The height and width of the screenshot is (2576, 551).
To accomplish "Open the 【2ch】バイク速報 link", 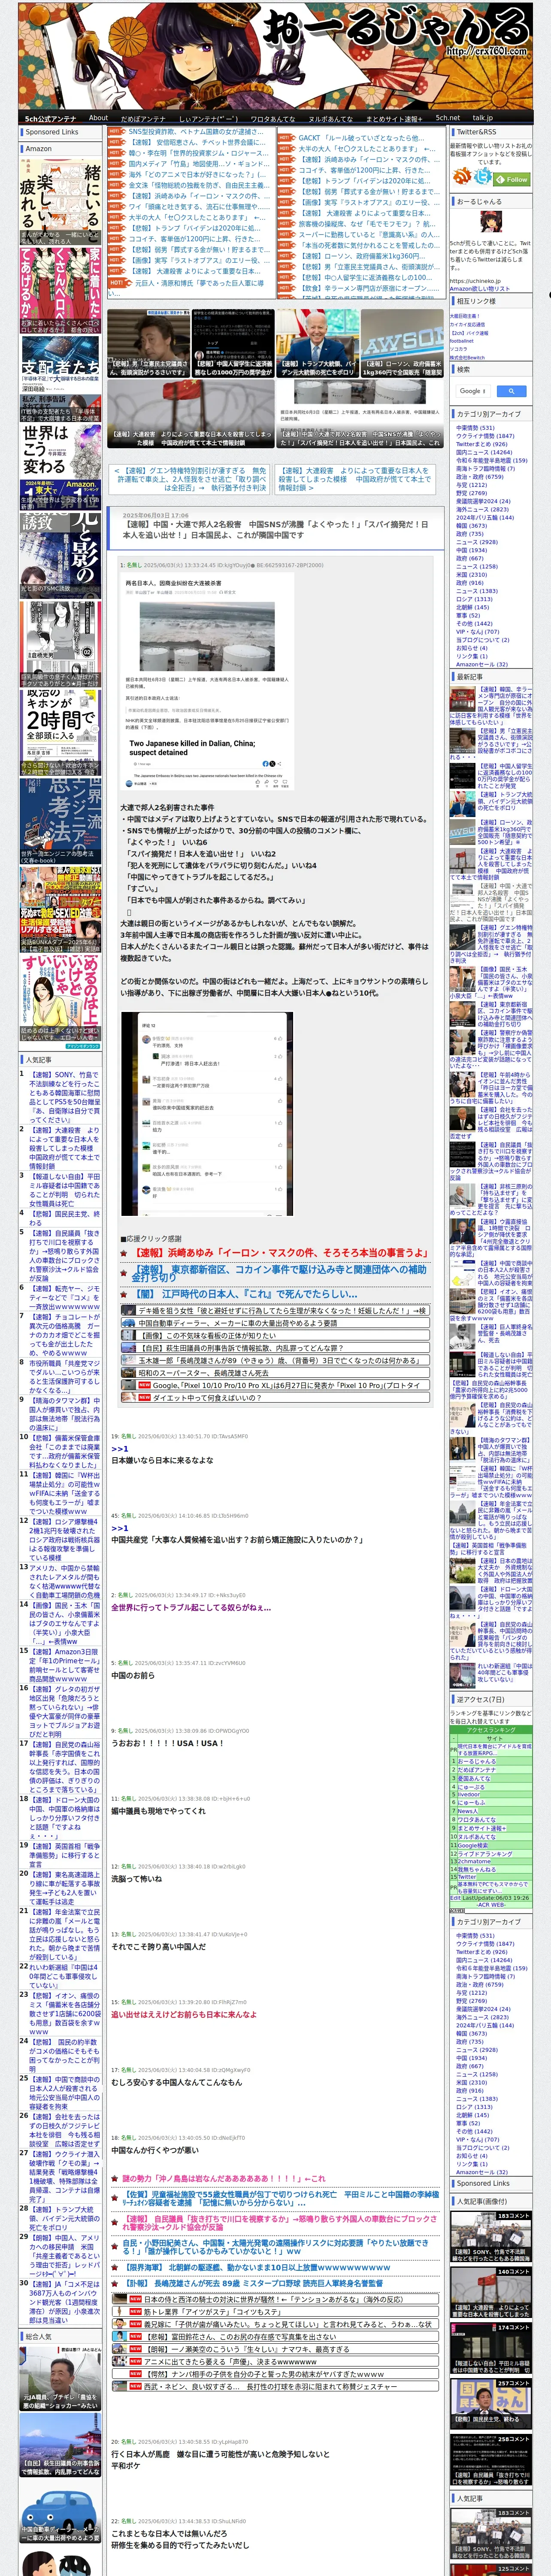I will (469, 333).
